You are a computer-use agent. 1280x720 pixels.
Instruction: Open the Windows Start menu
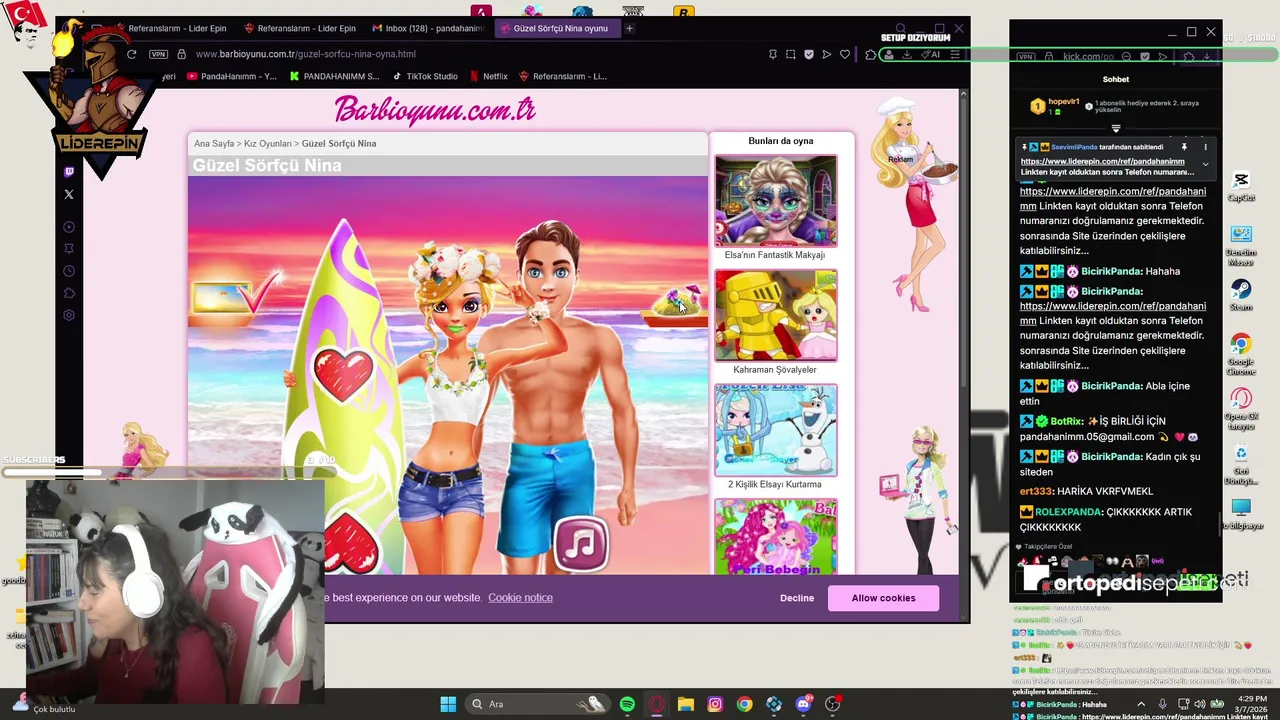click(448, 704)
